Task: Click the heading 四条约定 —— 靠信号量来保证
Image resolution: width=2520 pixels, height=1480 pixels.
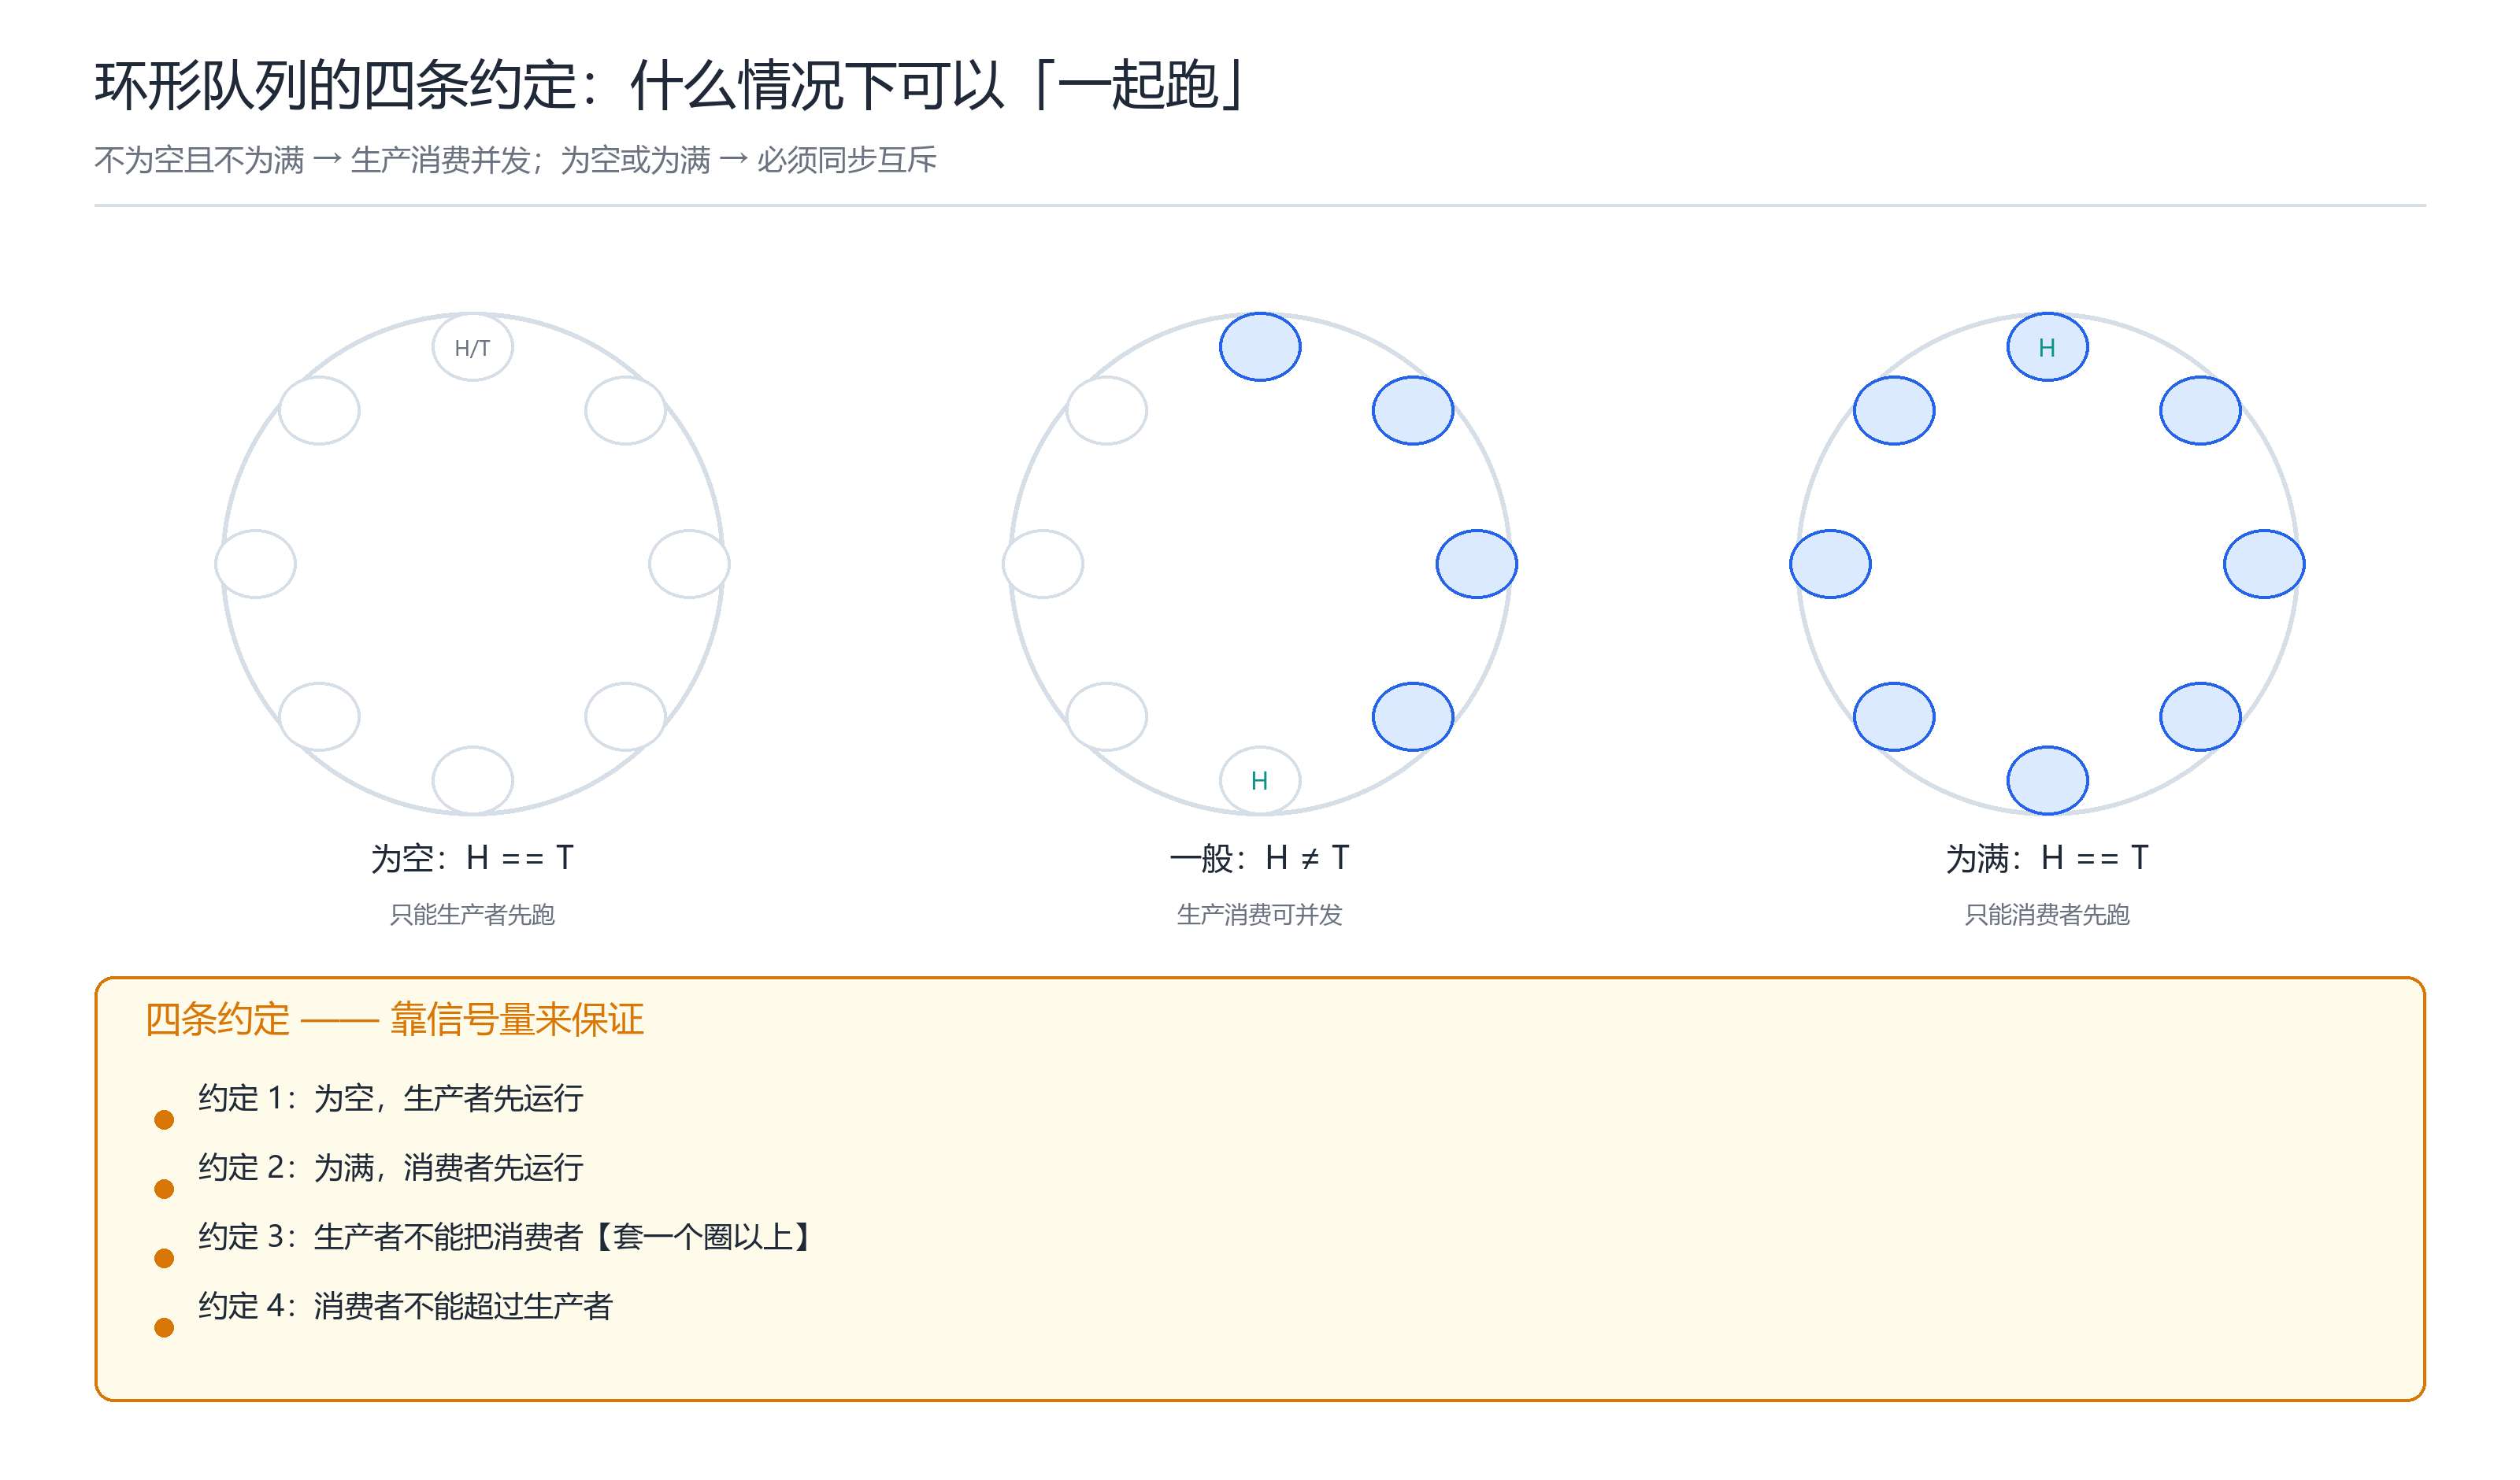Action: tap(394, 1020)
